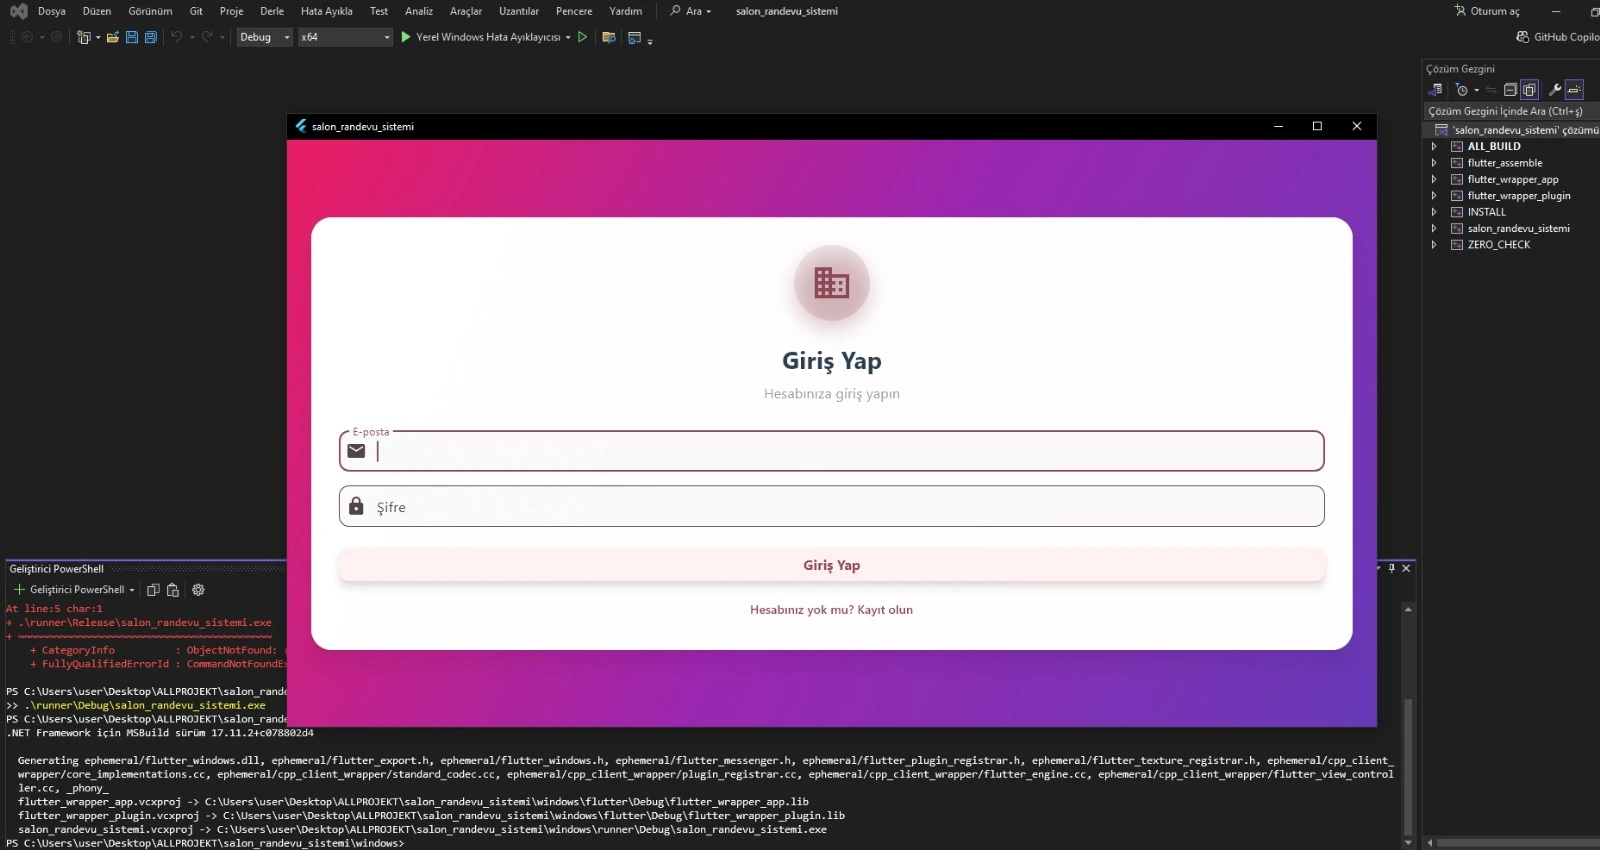Image resolution: width=1600 pixels, height=850 pixels.
Task: Open terminal settings gear icon
Action: click(198, 590)
